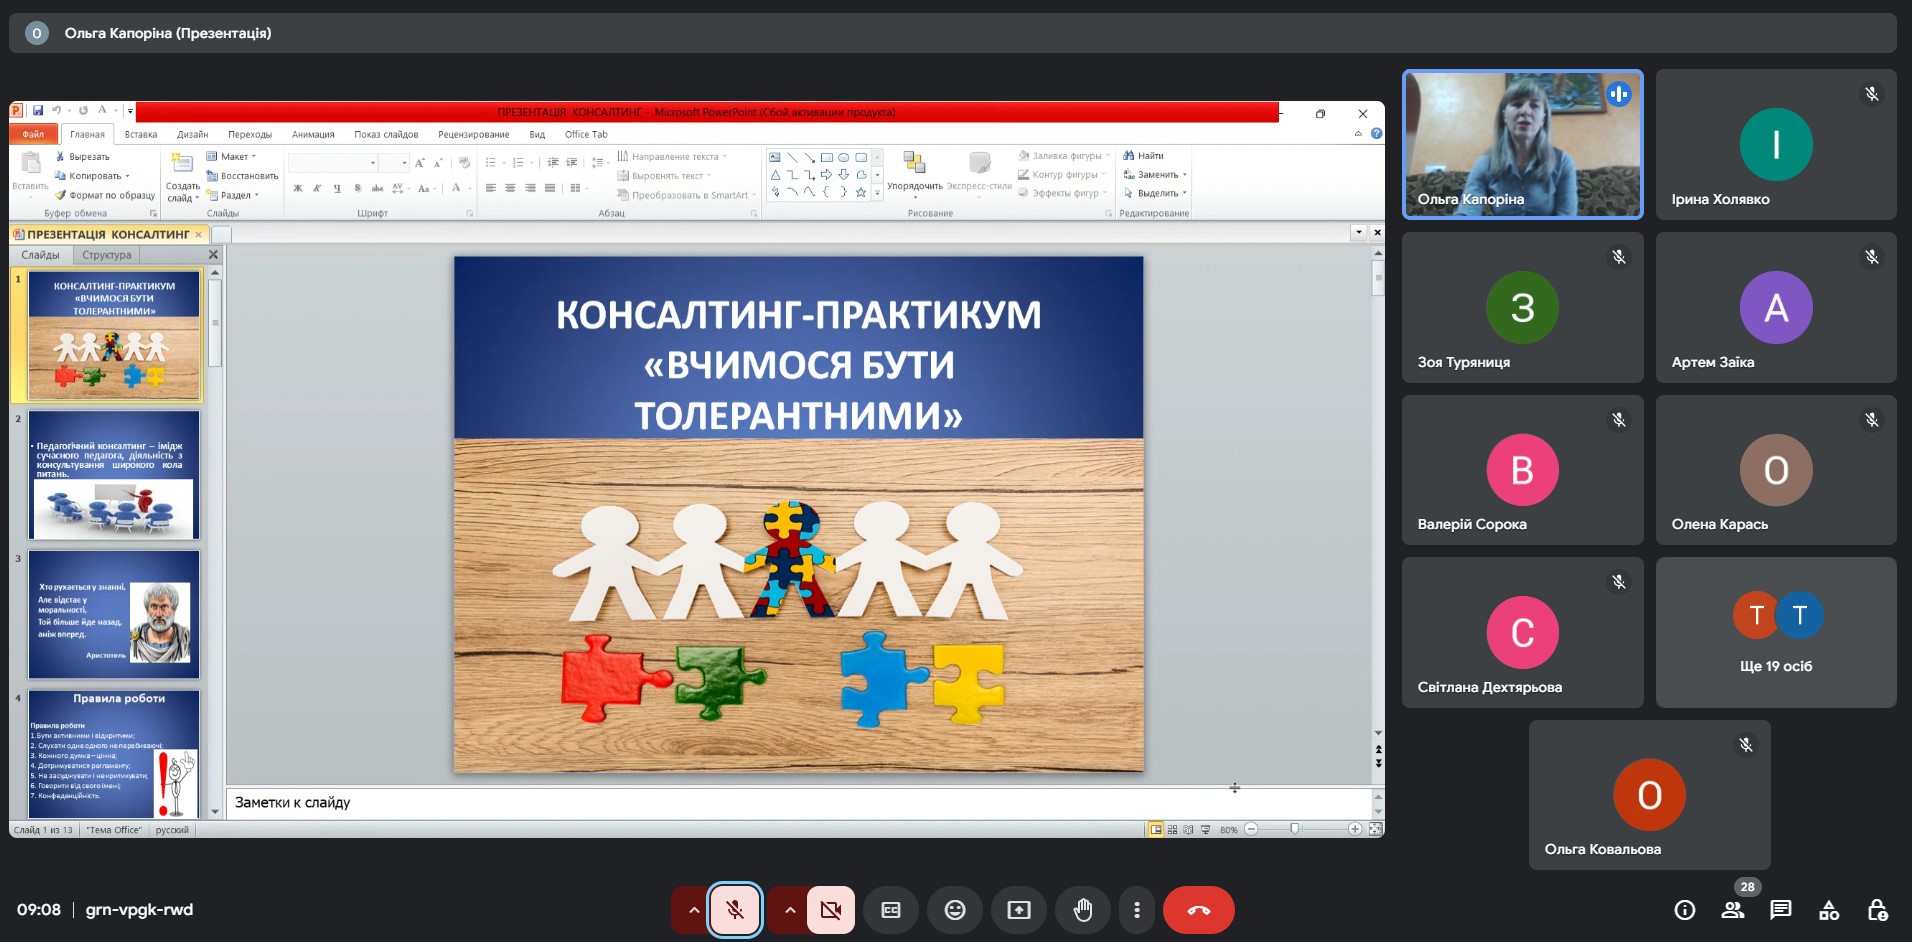
Task: Click the Найти button in ribbon
Action: click(1144, 156)
